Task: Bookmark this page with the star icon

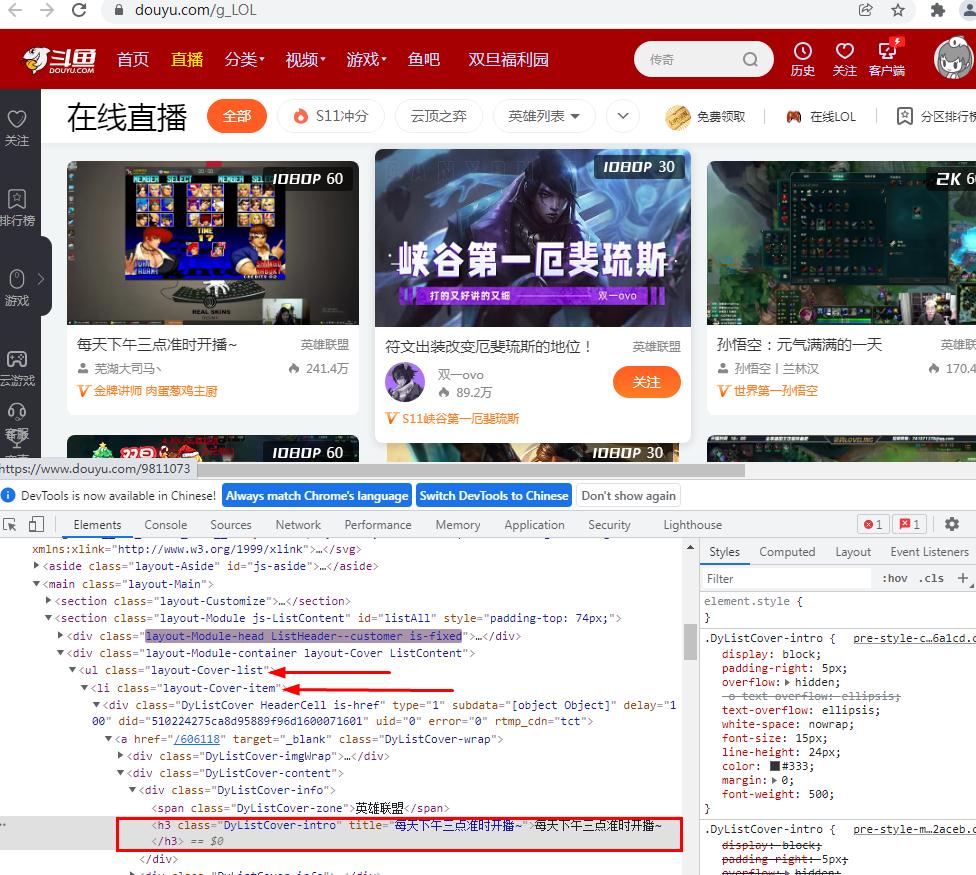Action: tap(898, 10)
